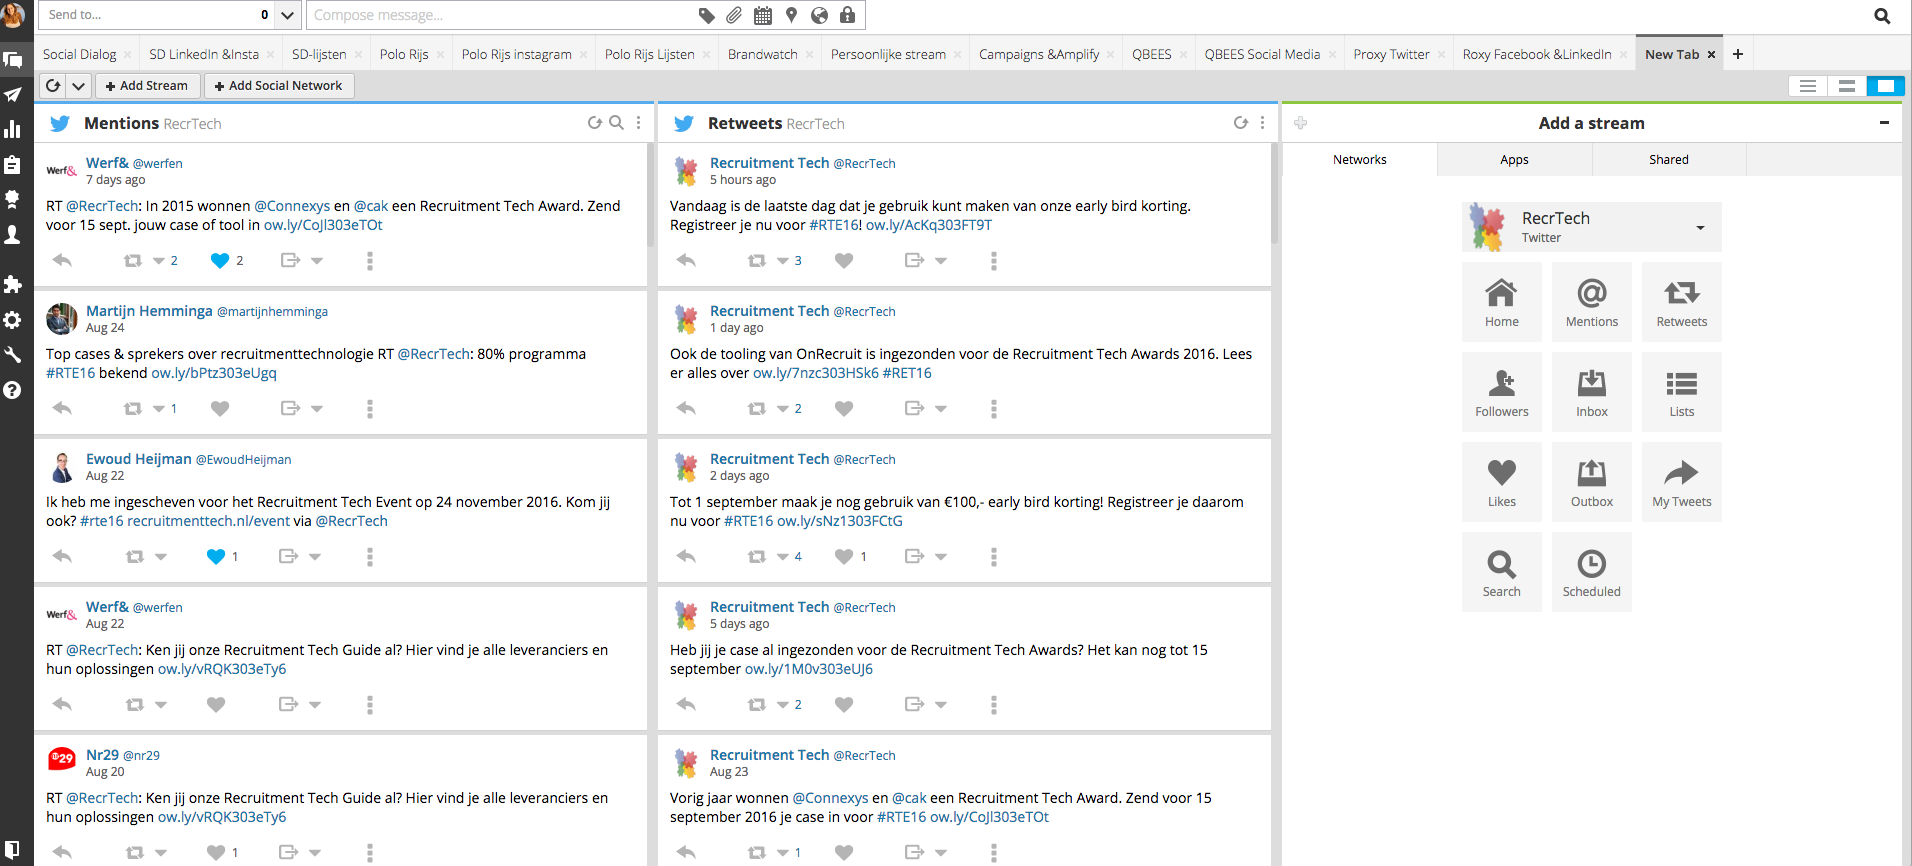Open the scheduling calendar icon
Screen dimensions: 1912x866
(x=762, y=15)
